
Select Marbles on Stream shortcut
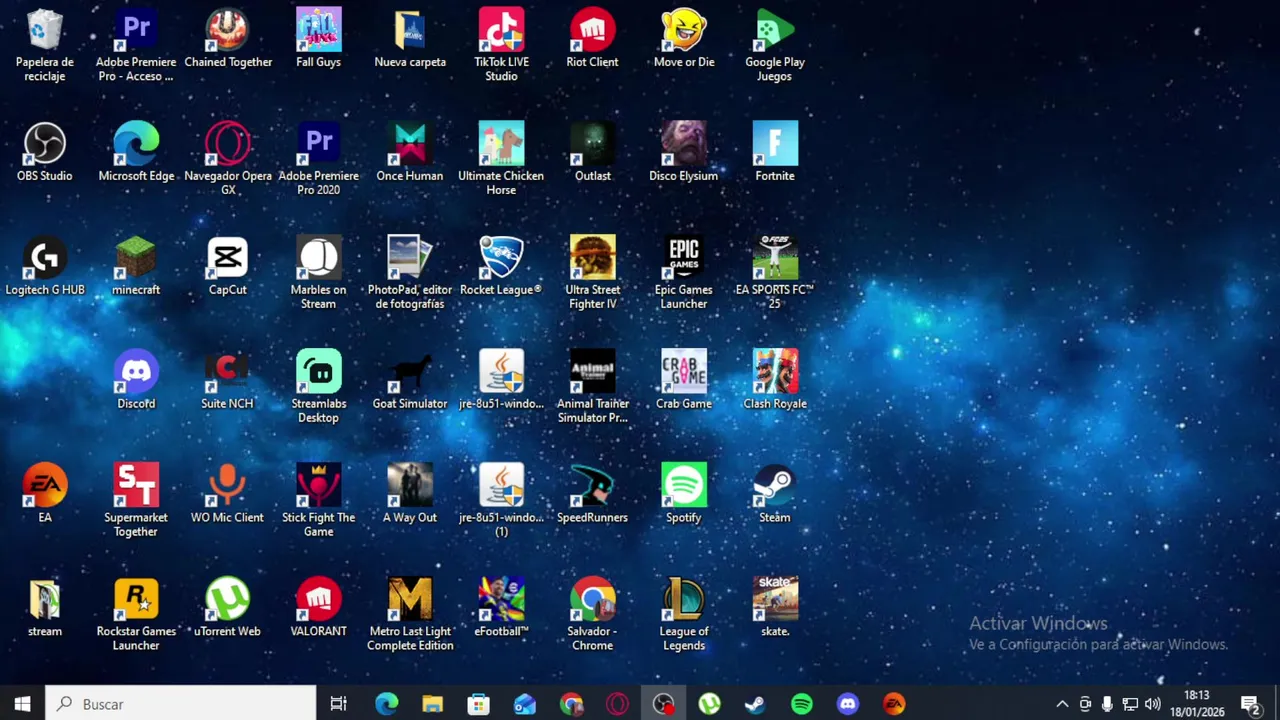click(318, 273)
